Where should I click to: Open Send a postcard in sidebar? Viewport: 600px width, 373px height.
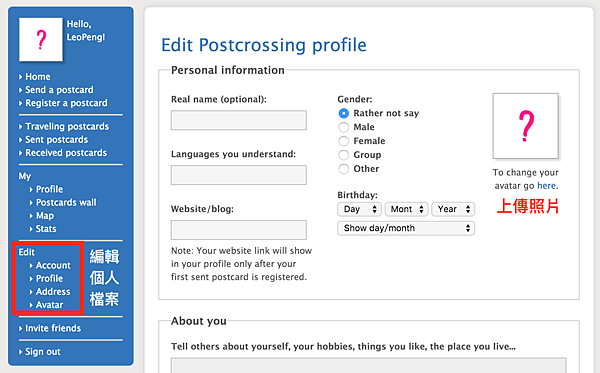pyautogui.click(x=59, y=90)
